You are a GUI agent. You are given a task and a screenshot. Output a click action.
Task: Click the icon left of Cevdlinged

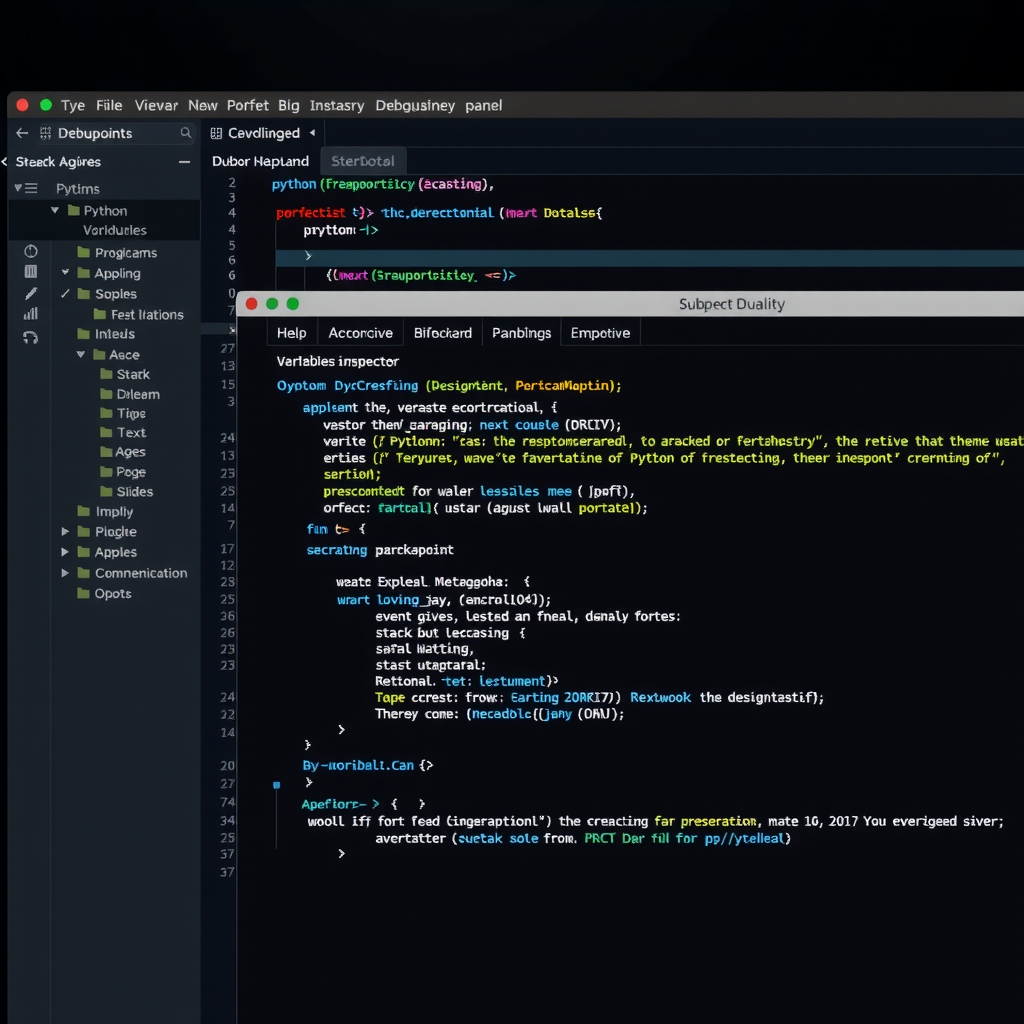[216, 133]
